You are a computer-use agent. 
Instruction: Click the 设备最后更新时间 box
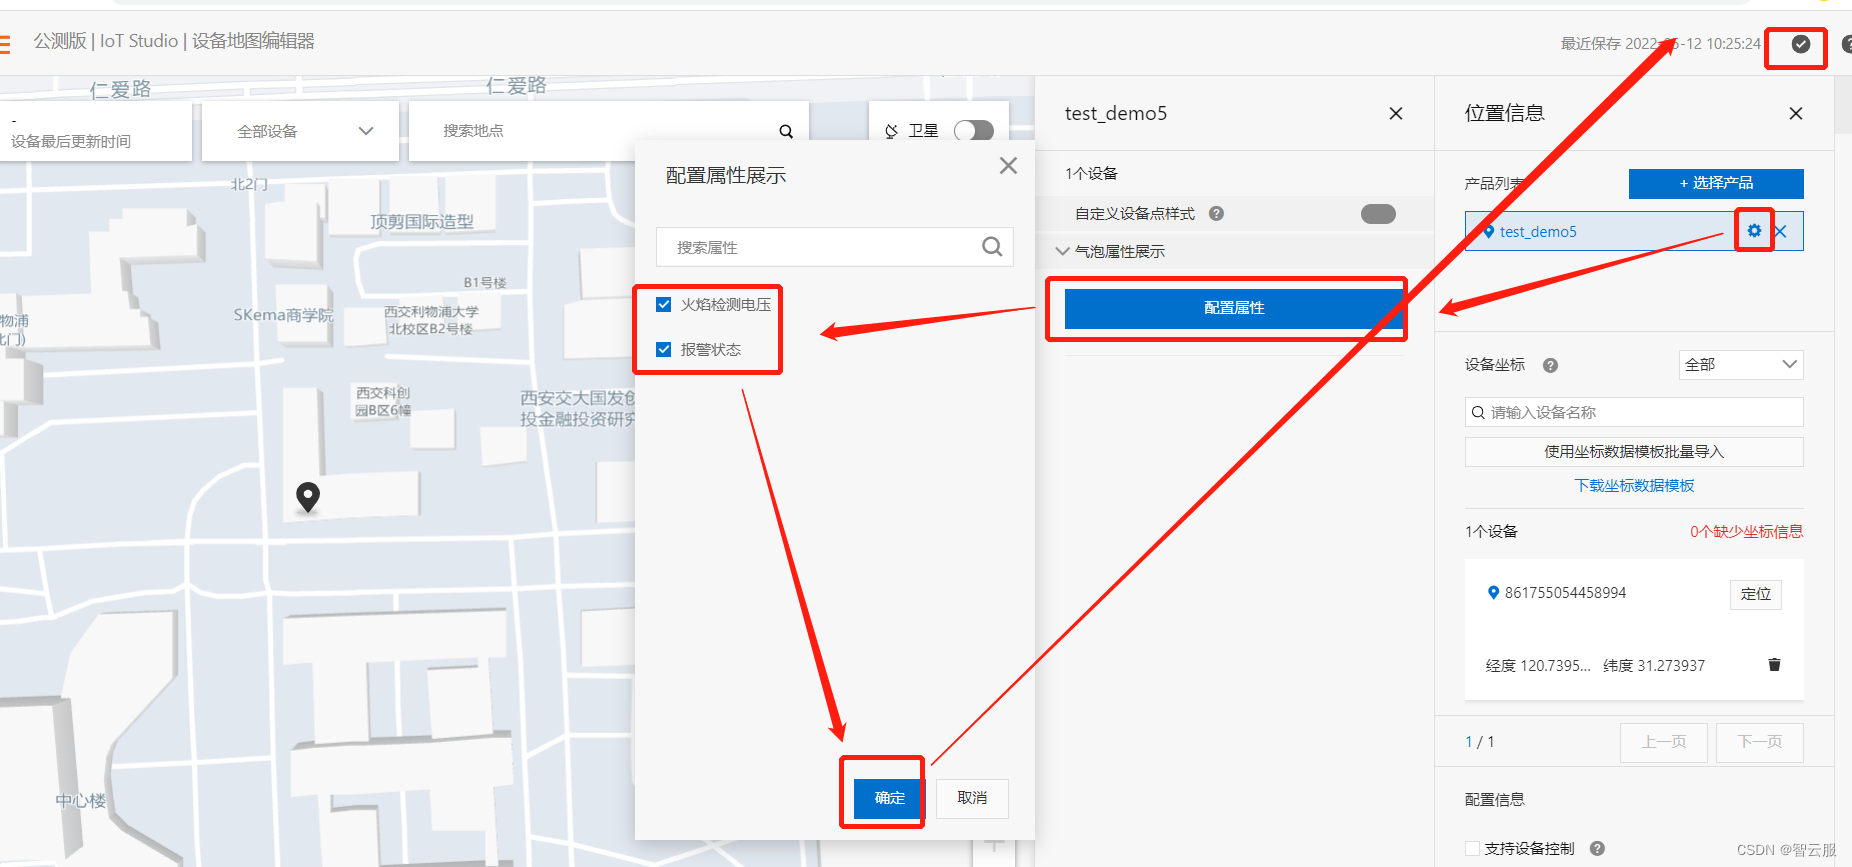point(95,131)
